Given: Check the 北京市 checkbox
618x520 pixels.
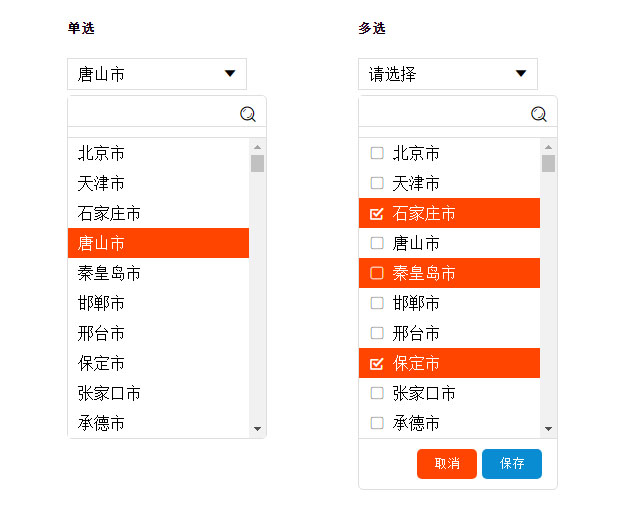Looking at the screenshot, I should tap(377, 153).
